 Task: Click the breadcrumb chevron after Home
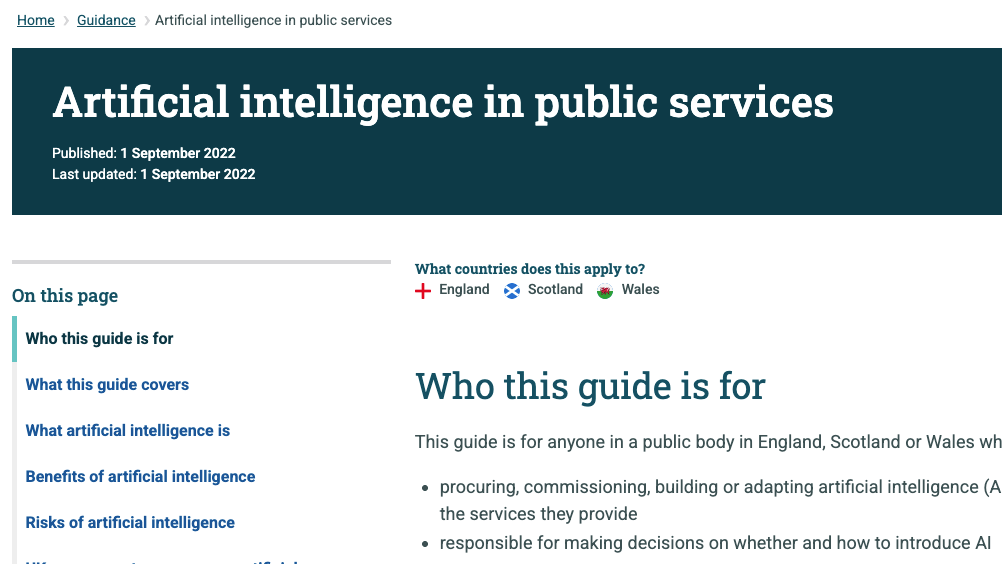[x=66, y=21]
